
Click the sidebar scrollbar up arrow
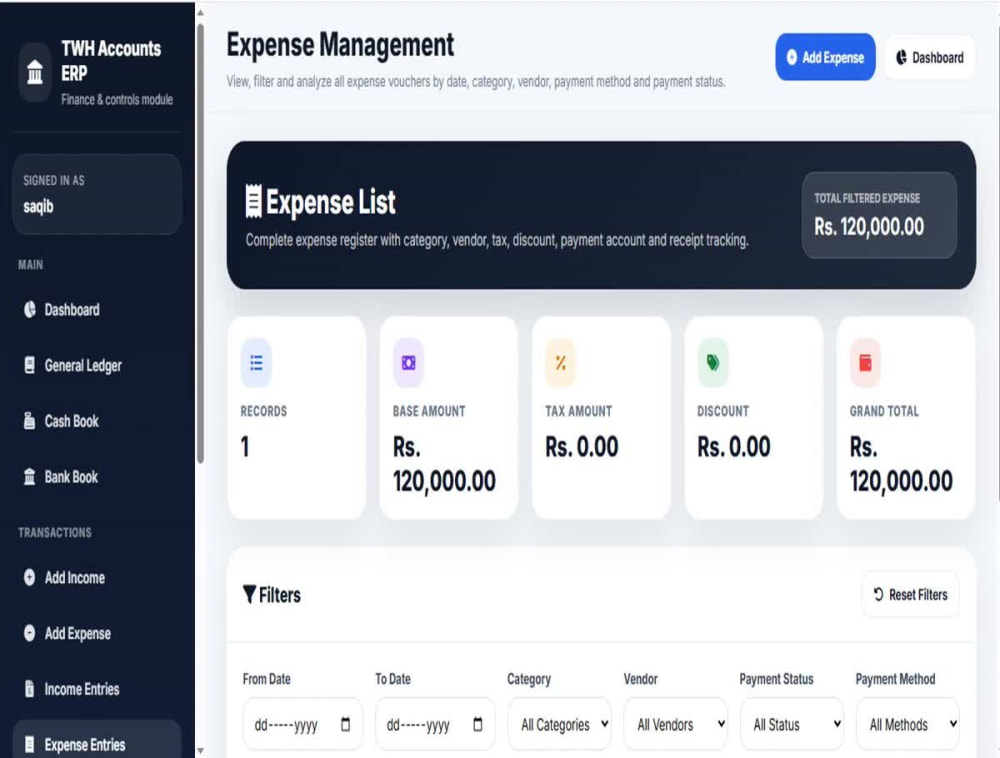coord(200,11)
